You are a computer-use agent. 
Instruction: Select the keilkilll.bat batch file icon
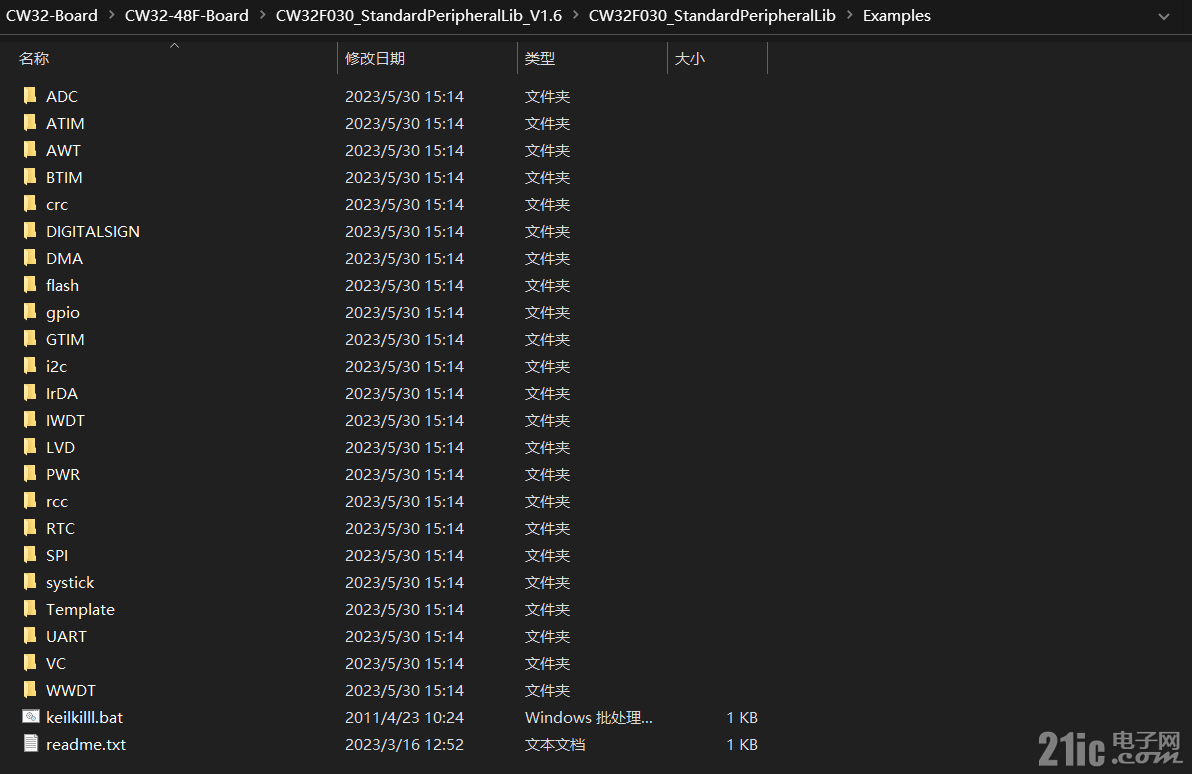tap(30, 717)
